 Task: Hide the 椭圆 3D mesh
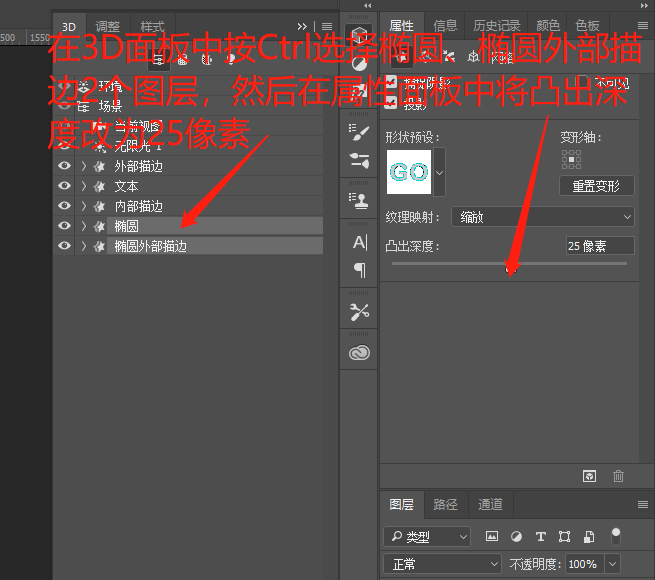click(x=64, y=226)
